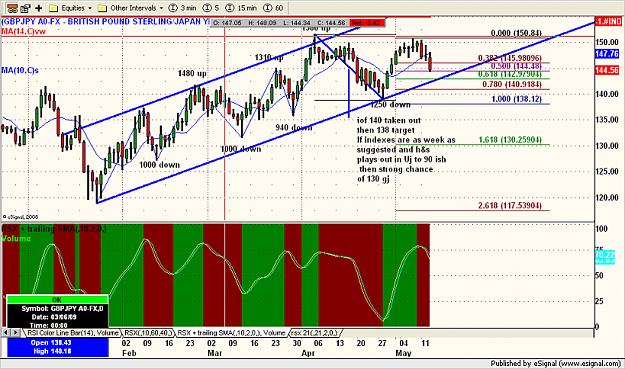This screenshot has height=369, width=625.
Task: Click the green Volume study label
Action: click(x=16, y=238)
